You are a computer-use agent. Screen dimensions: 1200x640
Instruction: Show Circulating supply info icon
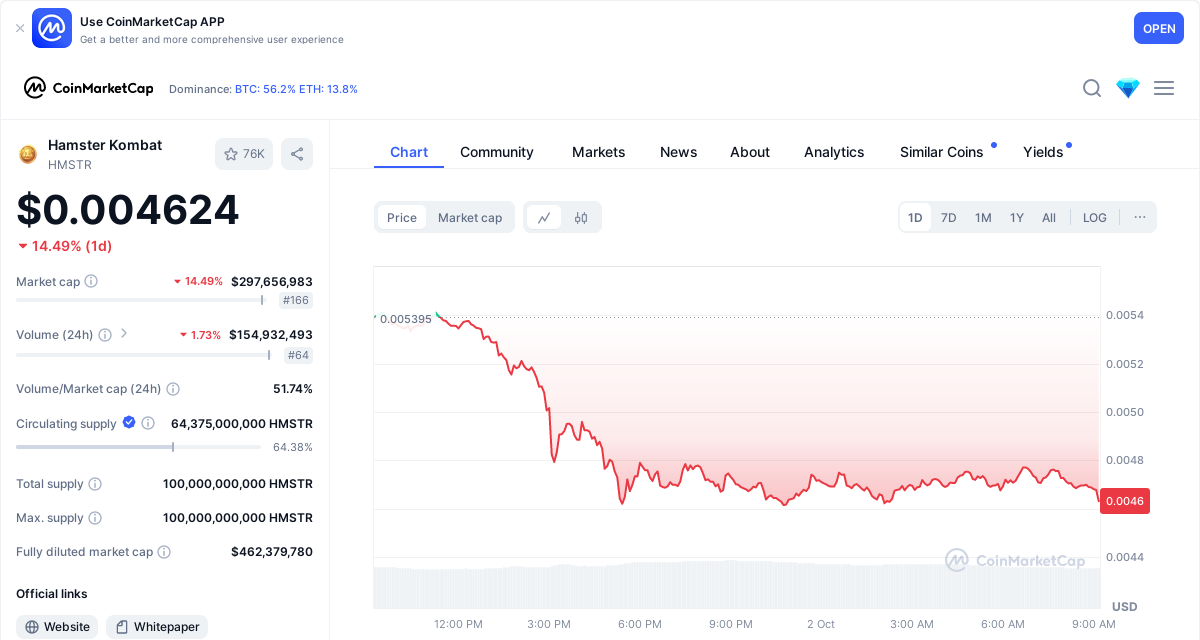pyautogui.click(x=148, y=424)
